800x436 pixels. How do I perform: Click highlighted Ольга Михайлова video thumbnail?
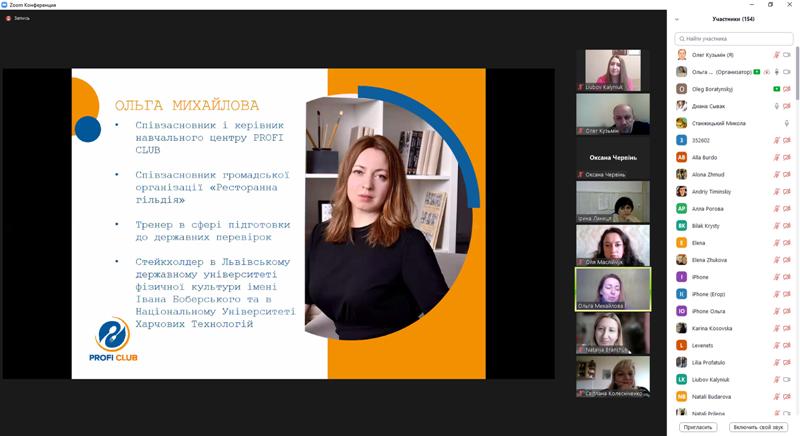[613, 289]
